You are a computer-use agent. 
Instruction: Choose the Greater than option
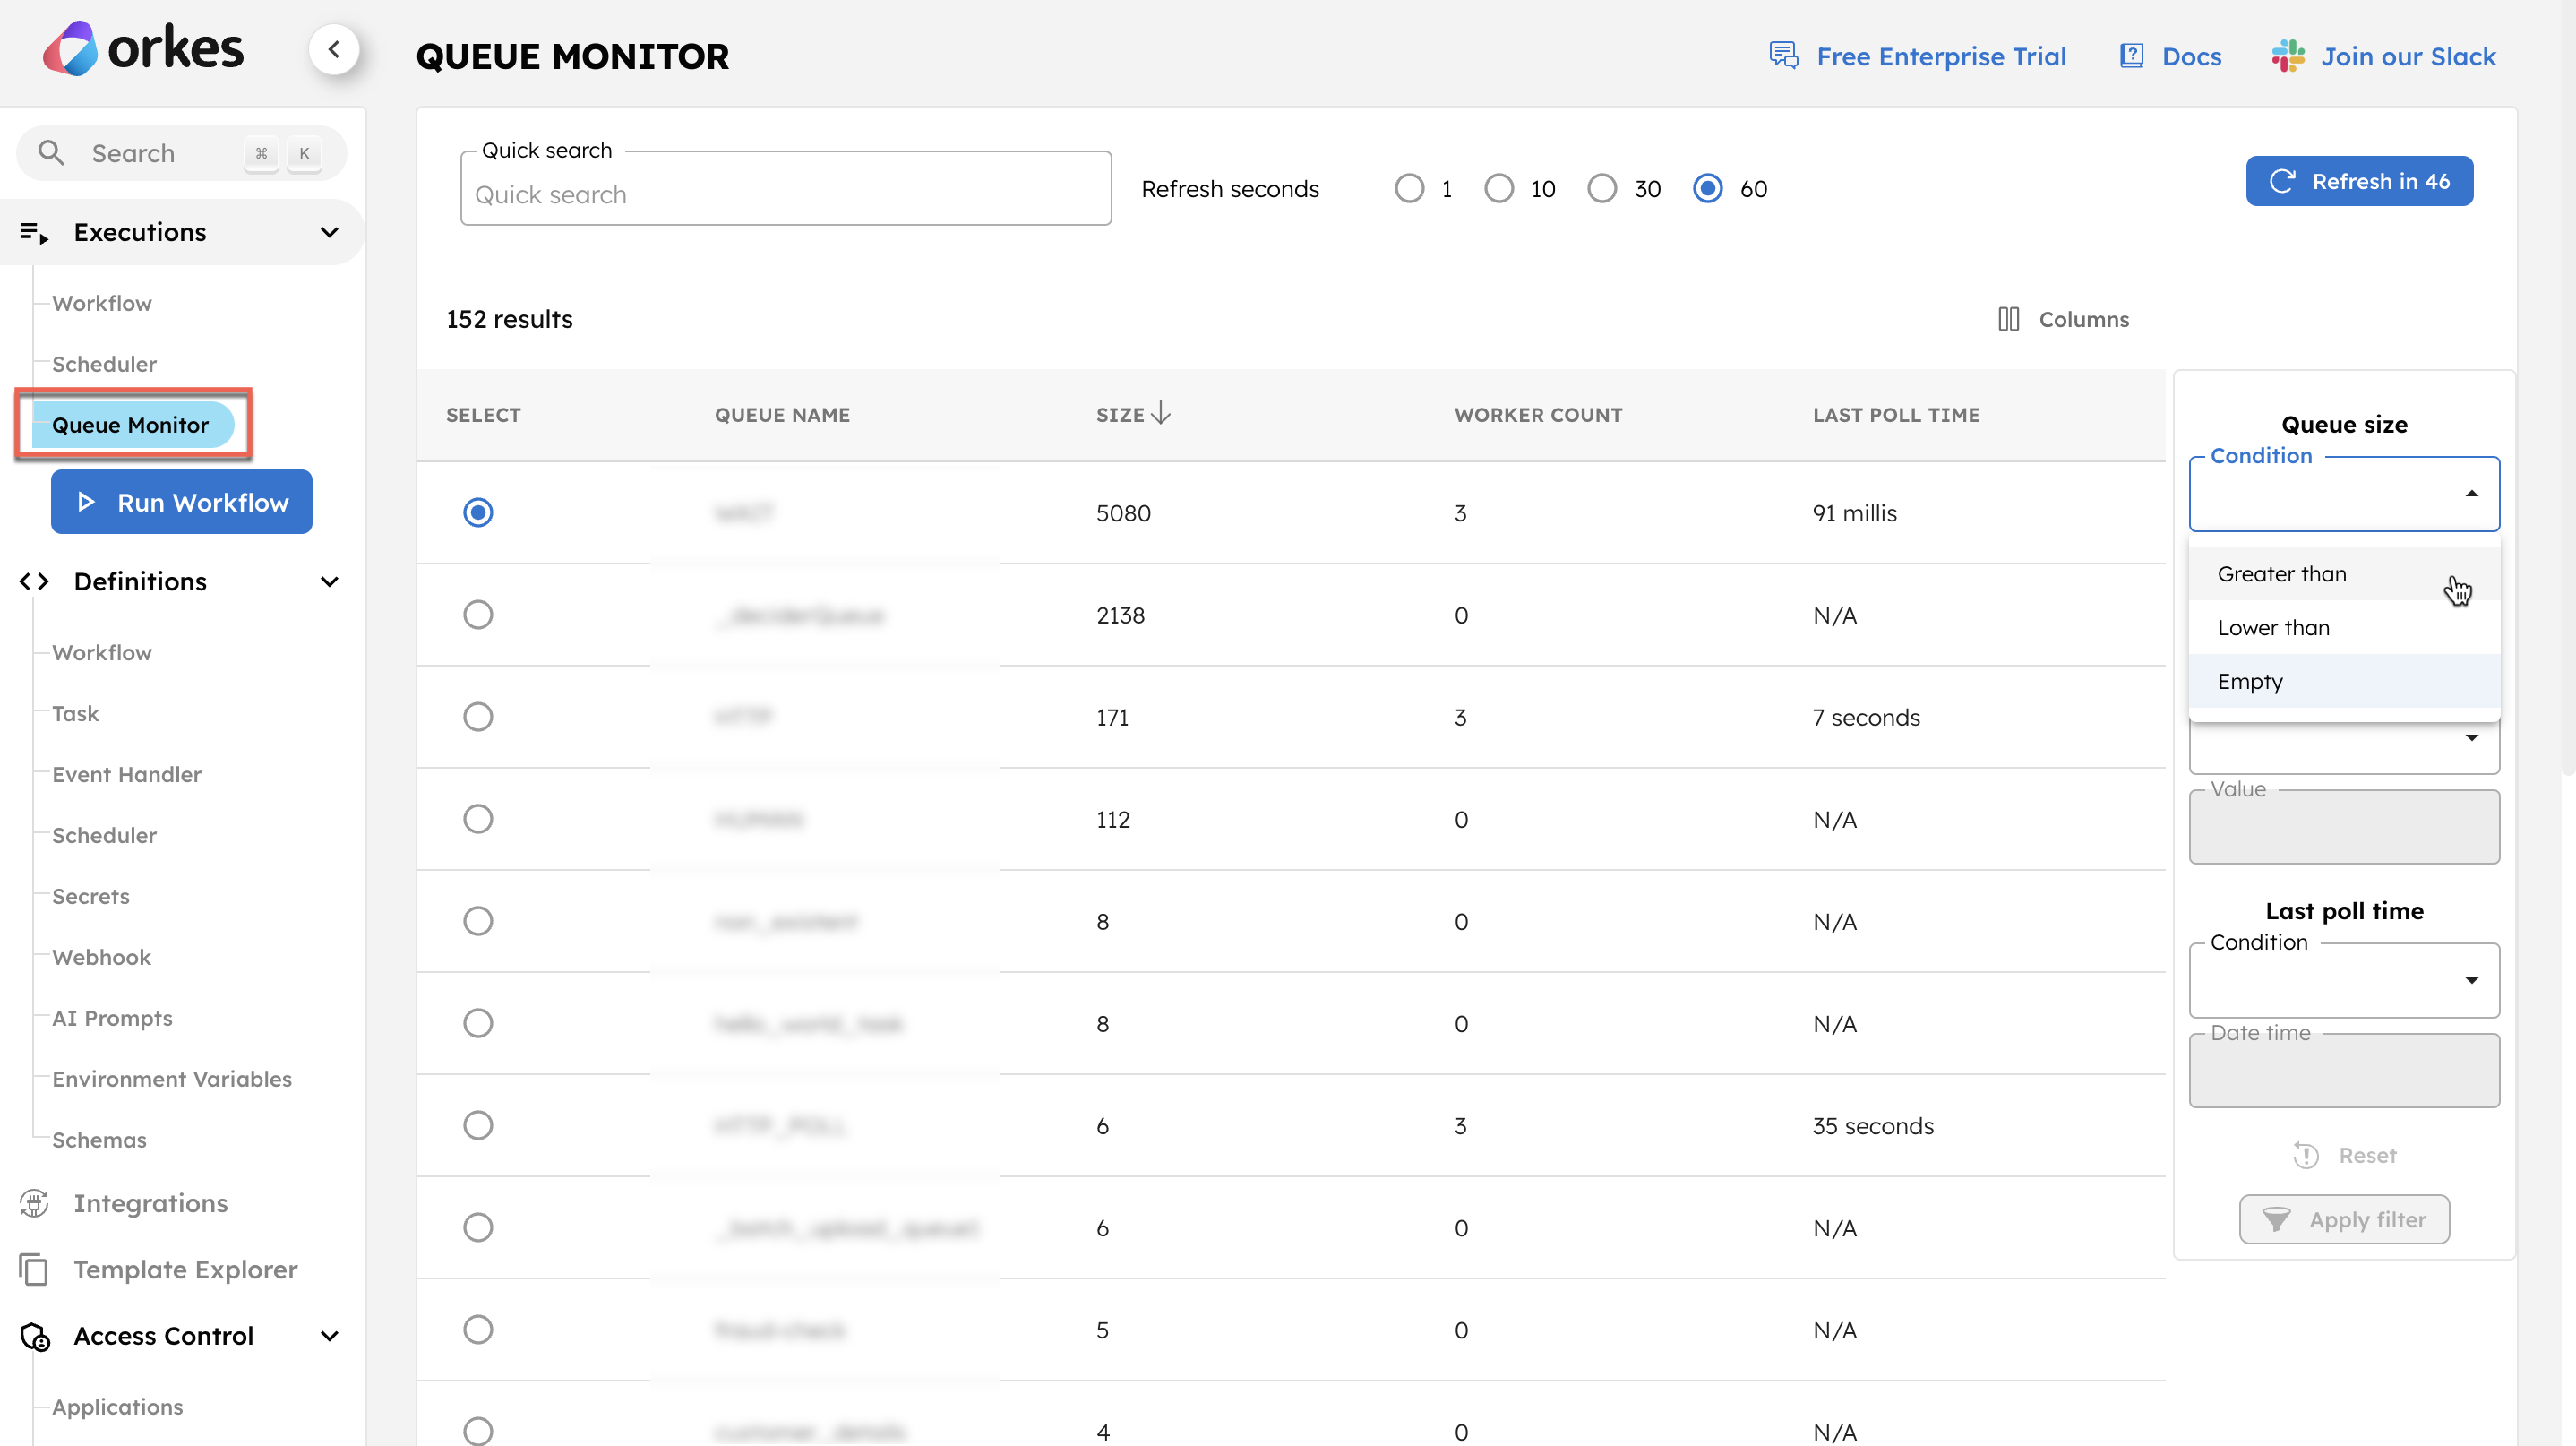tap(2343, 573)
